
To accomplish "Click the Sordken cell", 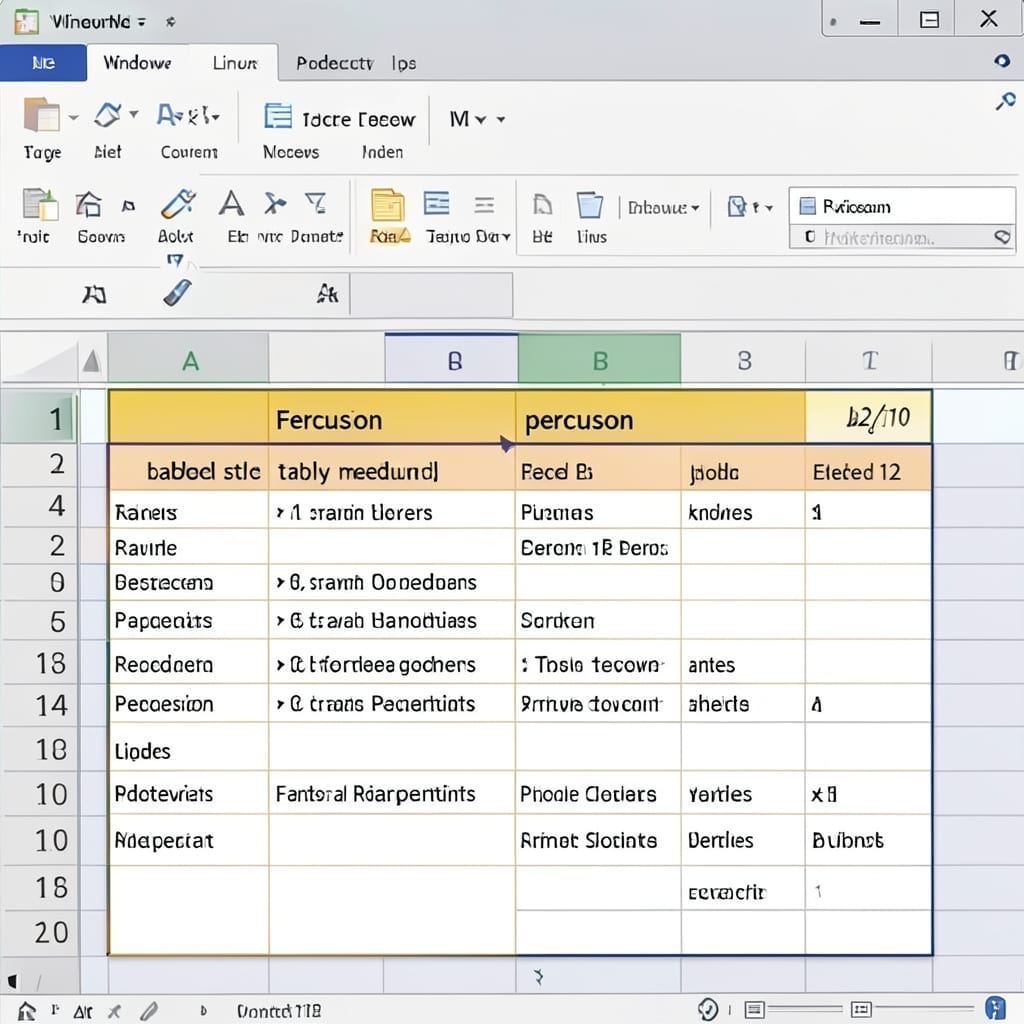I will click(598, 620).
